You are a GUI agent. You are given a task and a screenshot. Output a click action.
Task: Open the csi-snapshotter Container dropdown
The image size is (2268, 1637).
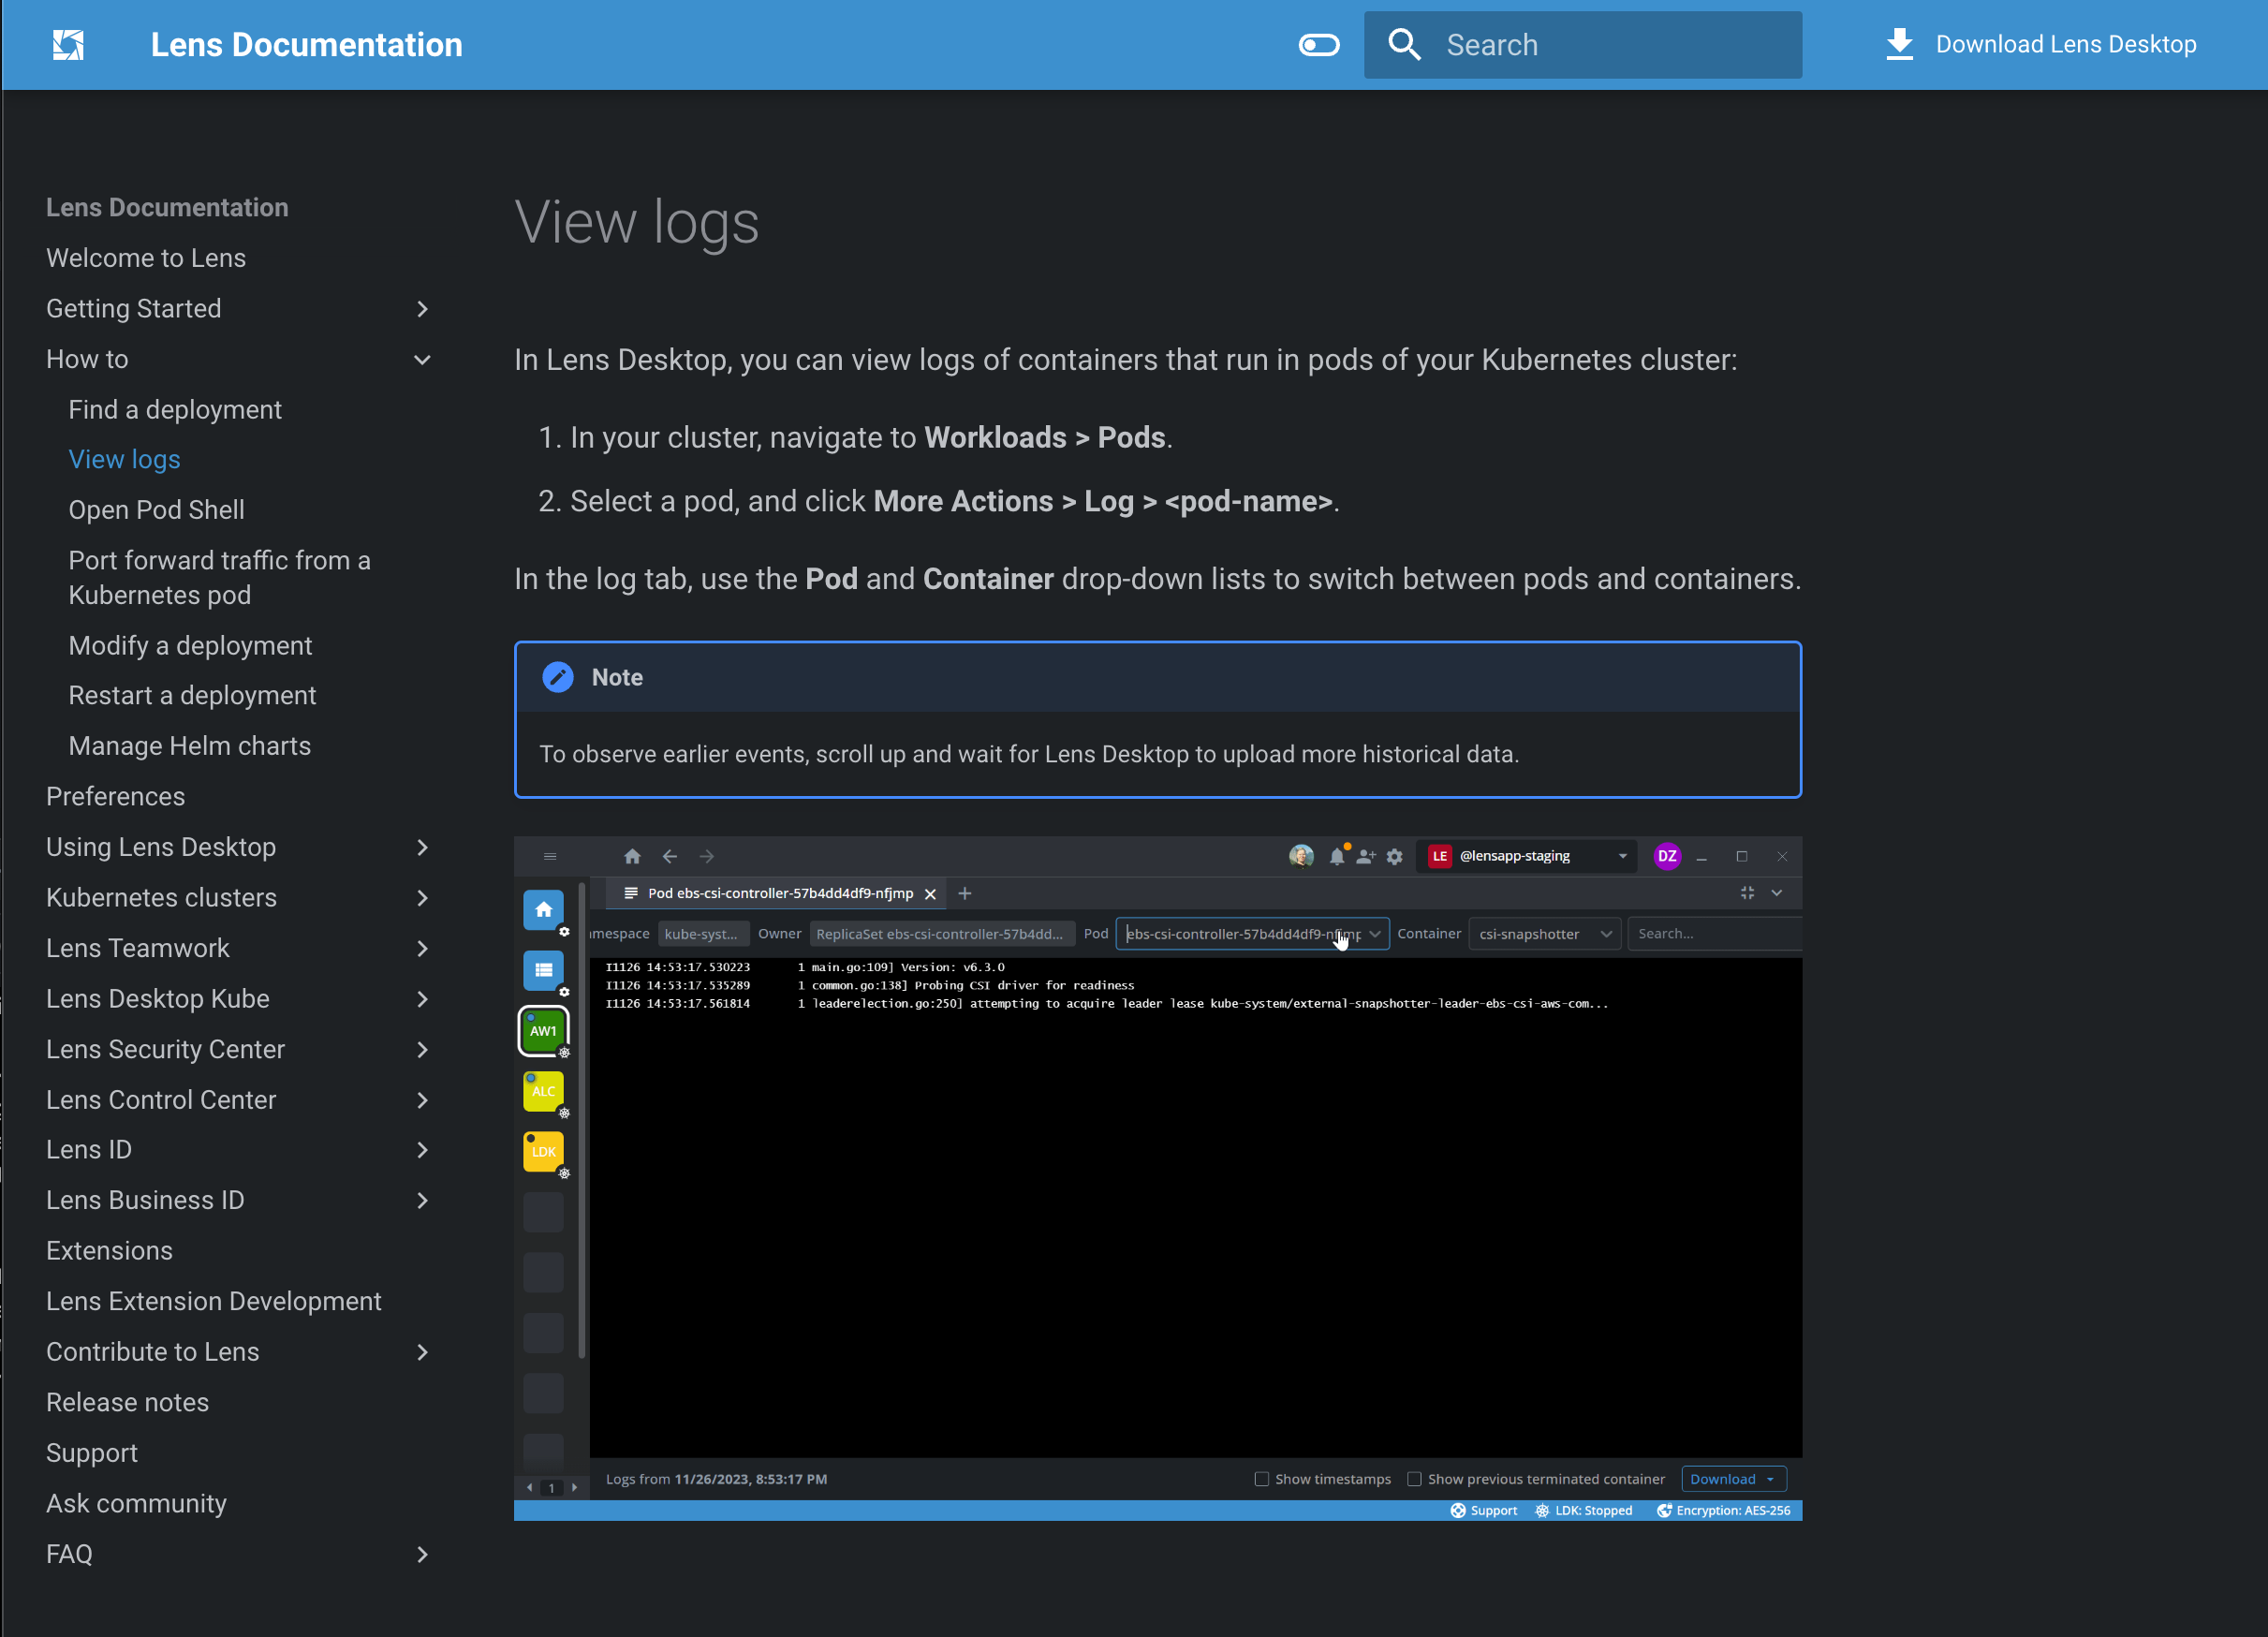(x=1543, y=934)
